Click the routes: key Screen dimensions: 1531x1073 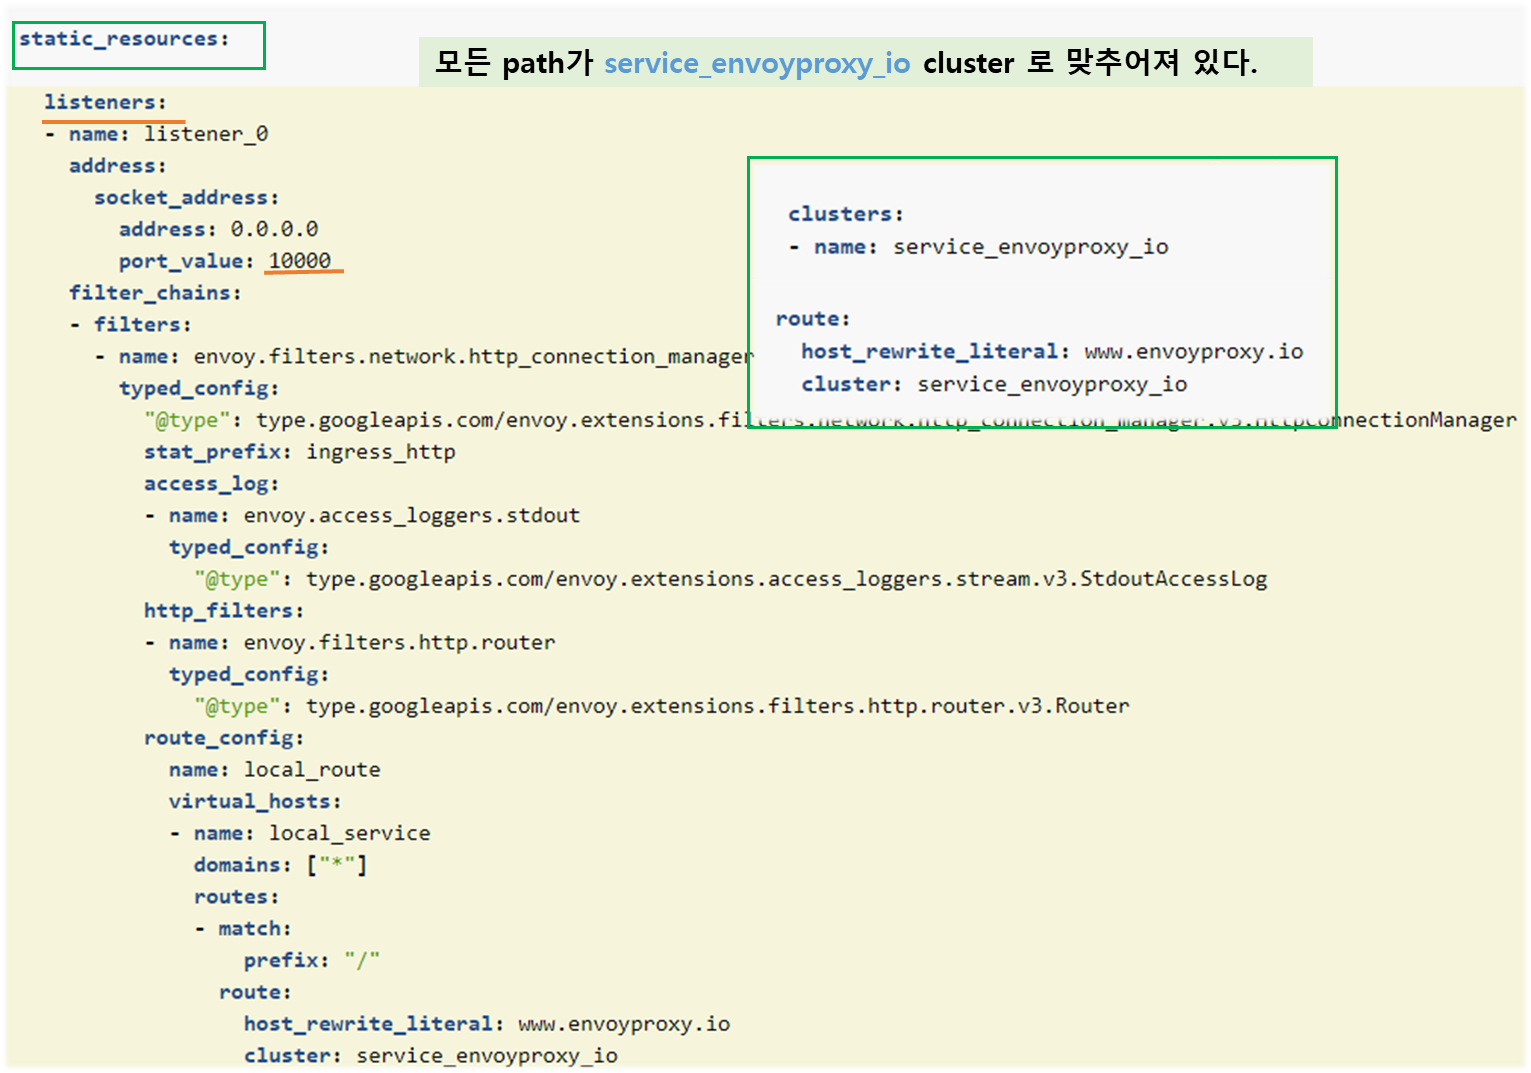[237, 897]
